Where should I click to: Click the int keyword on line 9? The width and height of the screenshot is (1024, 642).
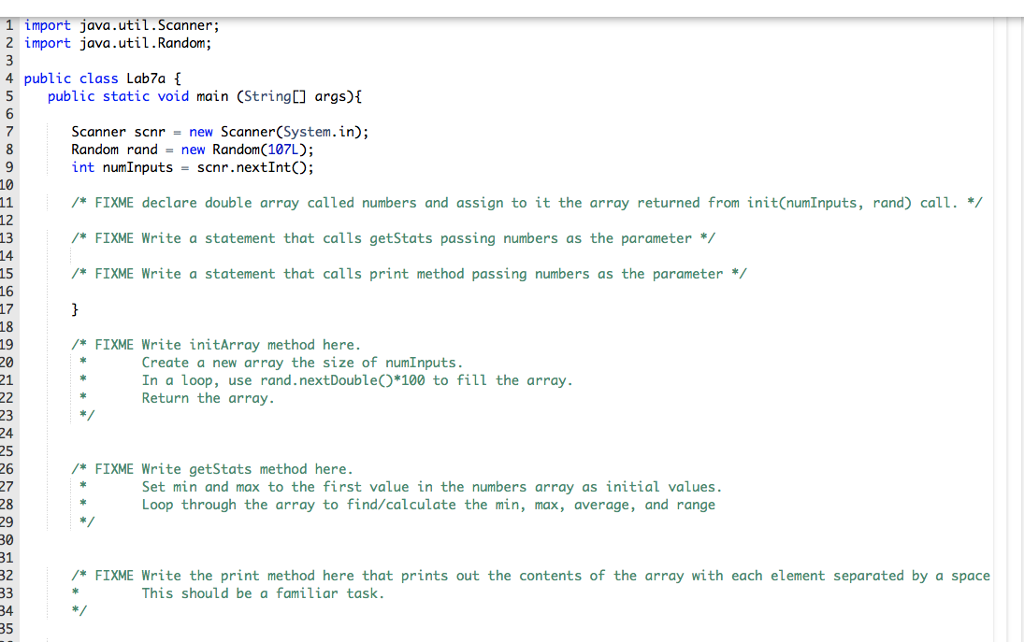[x=82, y=166]
